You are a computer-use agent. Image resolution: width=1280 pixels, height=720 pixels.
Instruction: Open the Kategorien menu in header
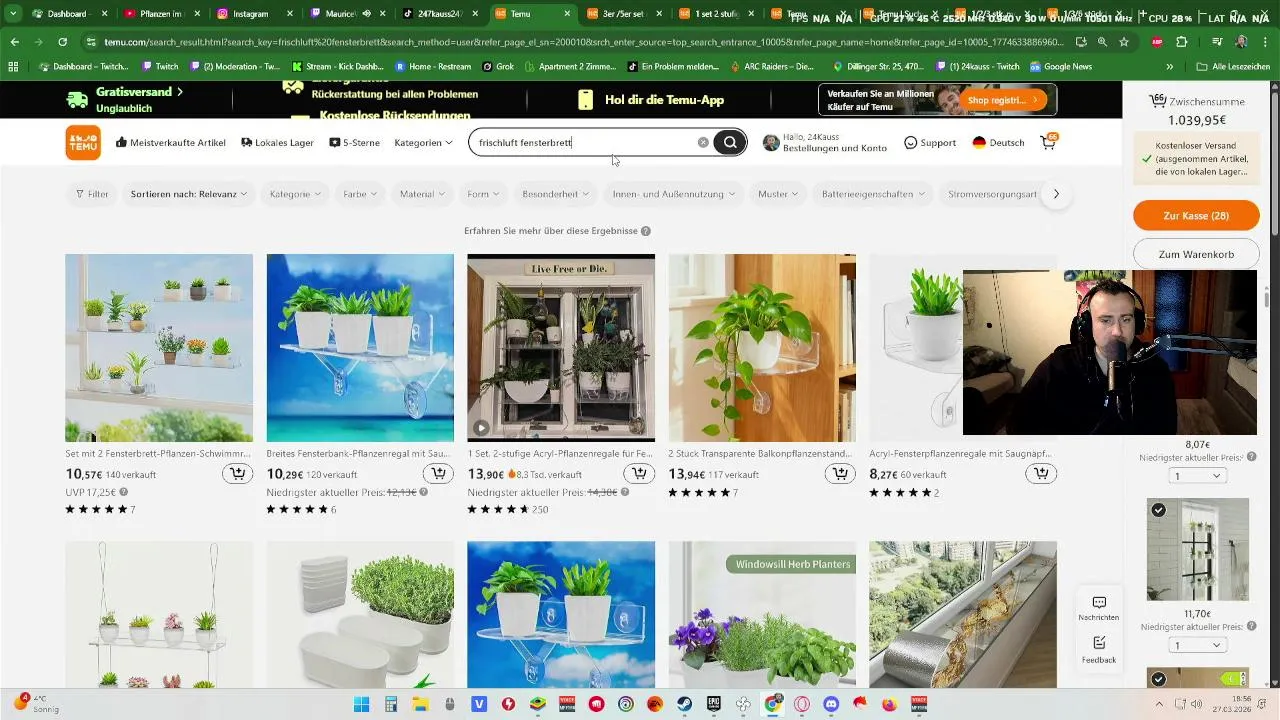coord(423,142)
